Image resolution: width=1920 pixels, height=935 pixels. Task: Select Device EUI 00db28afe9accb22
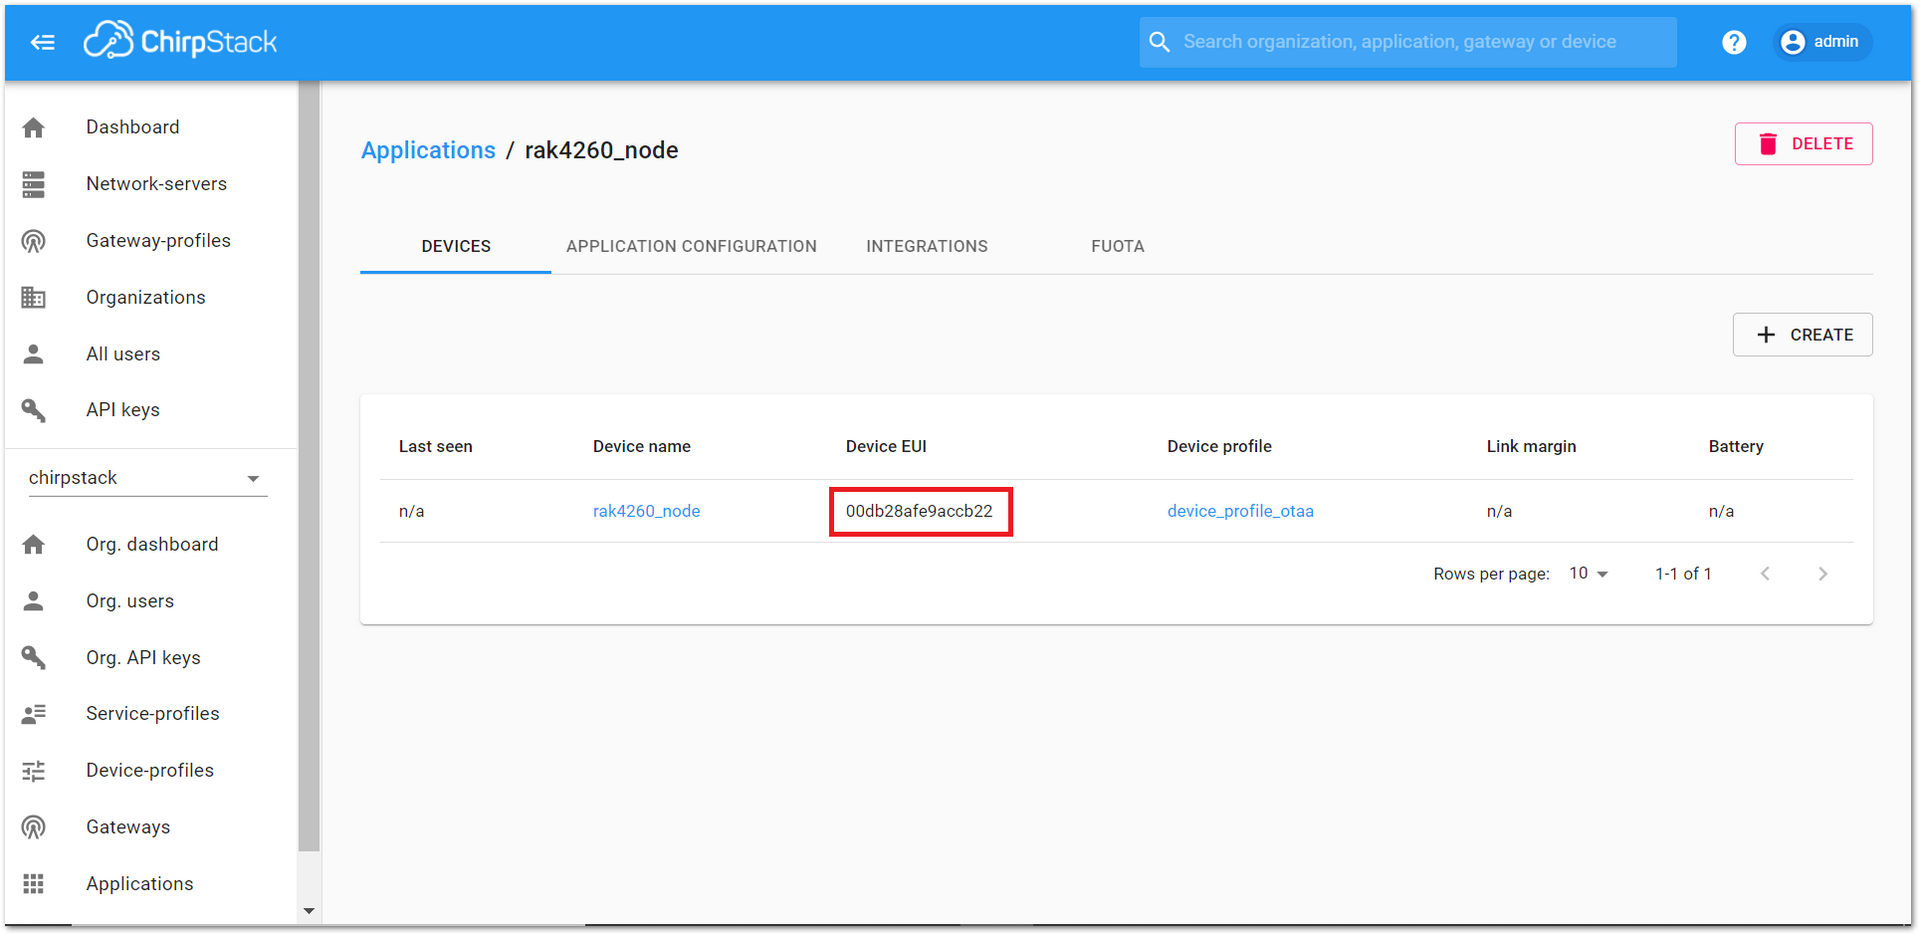click(x=919, y=511)
